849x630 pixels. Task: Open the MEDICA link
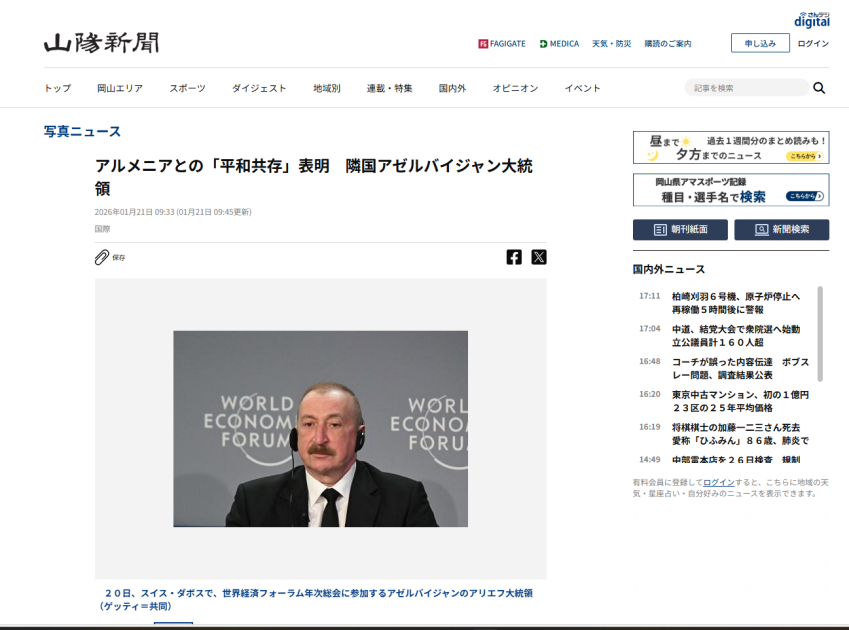tap(559, 44)
